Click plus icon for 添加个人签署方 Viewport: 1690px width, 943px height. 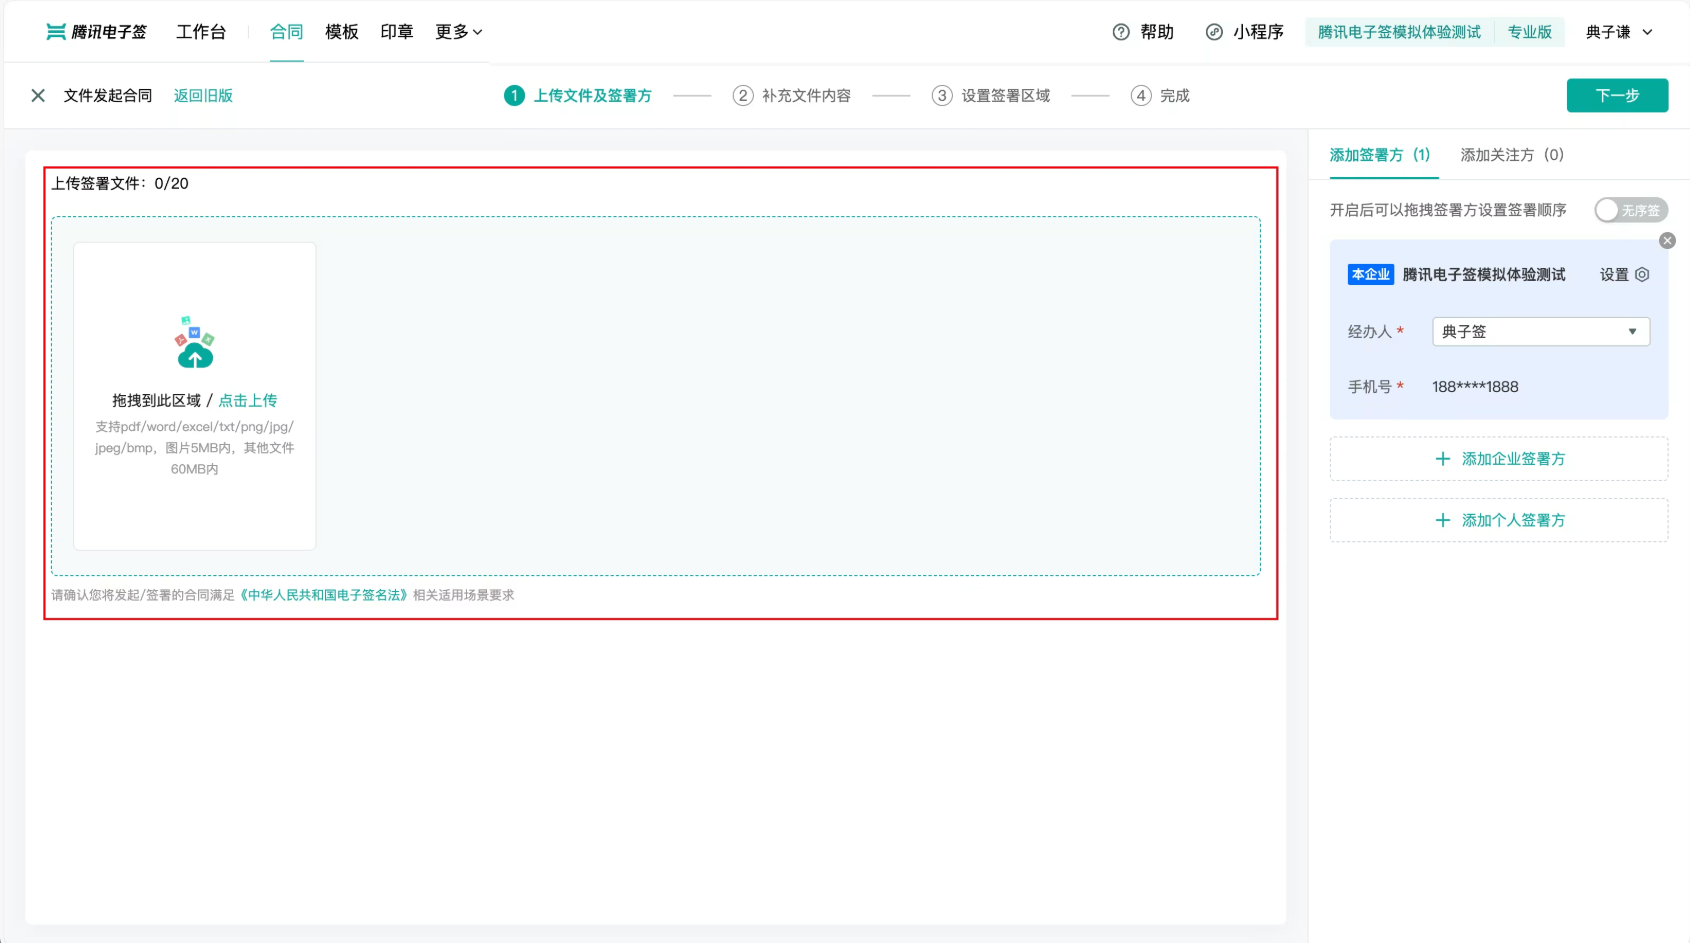pos(1442,520)
